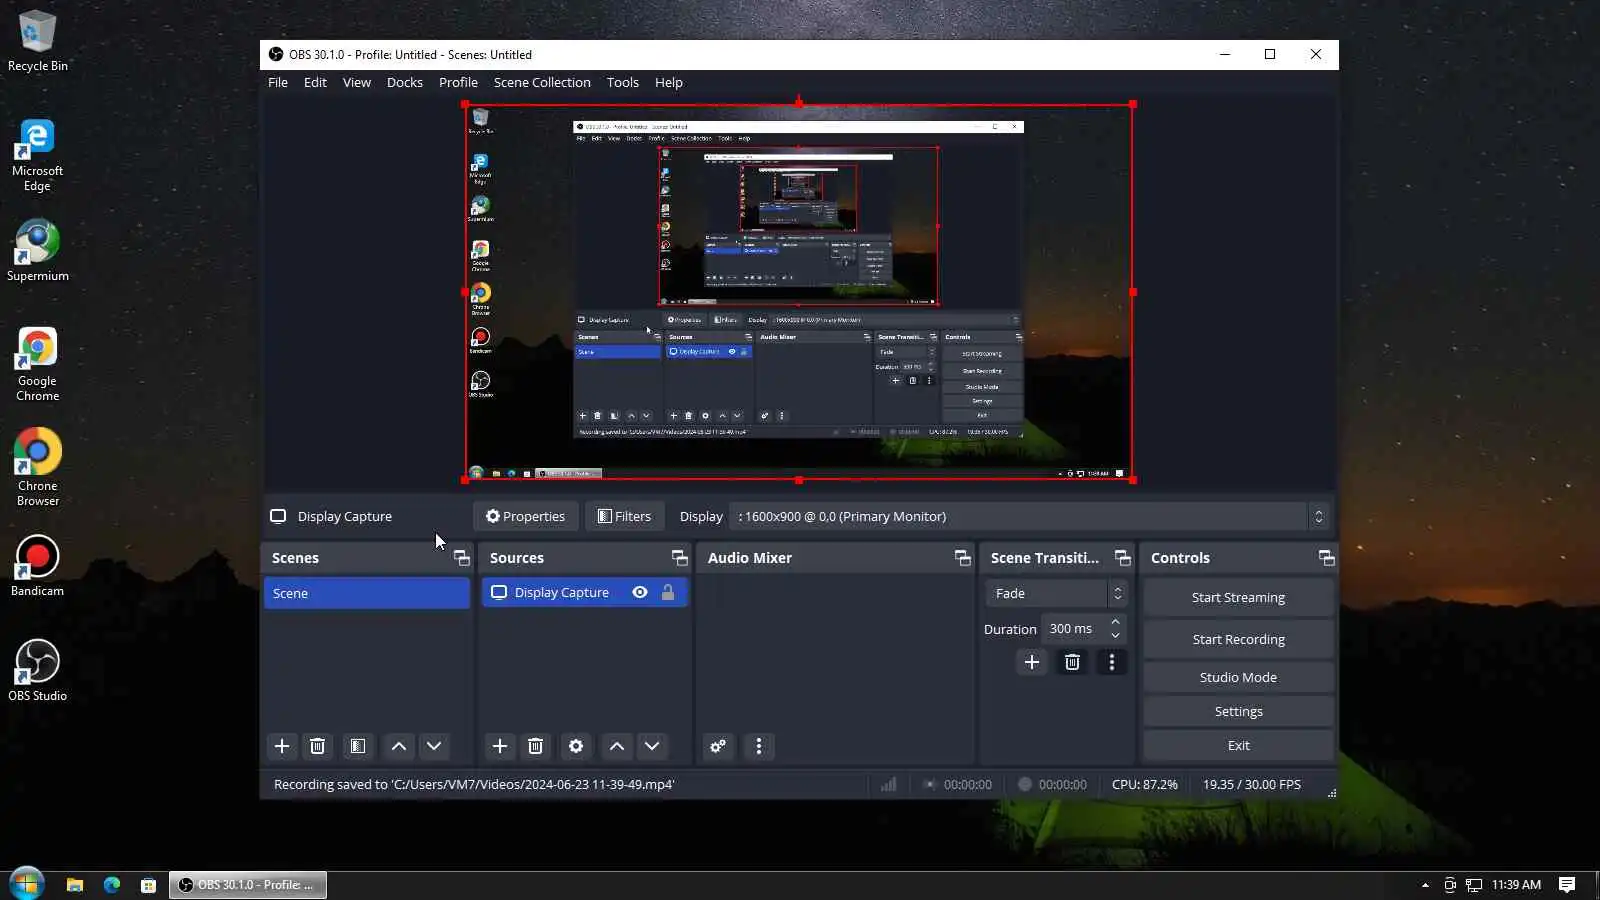1600x900 pixels.
Task: Click the Exit button
Action: pyautogui.click(x=1238, y=745)
